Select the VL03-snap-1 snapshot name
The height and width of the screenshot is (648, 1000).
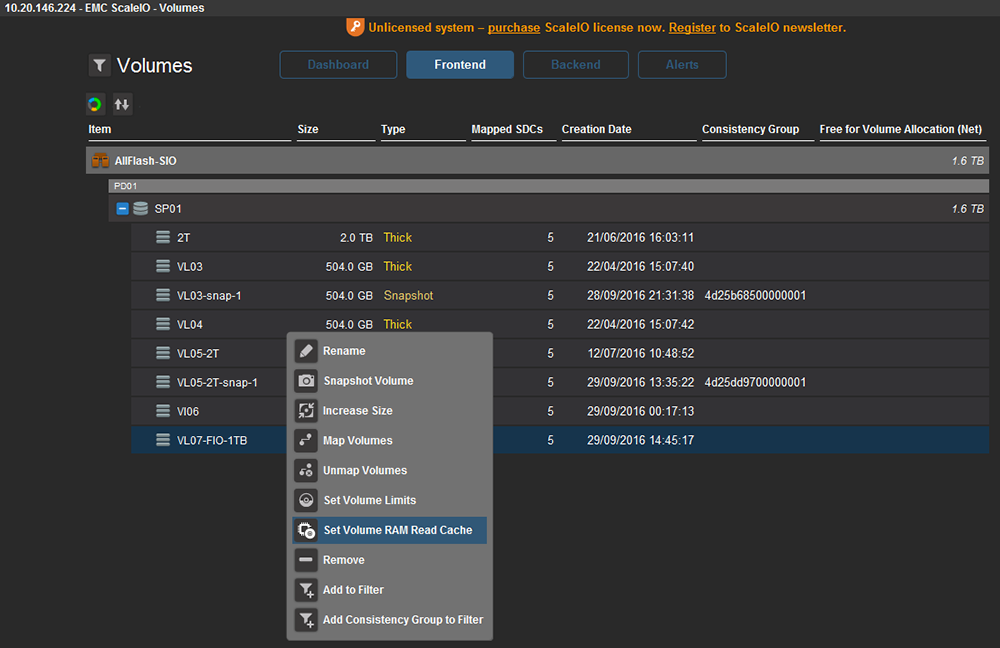(x=209, y=295)
